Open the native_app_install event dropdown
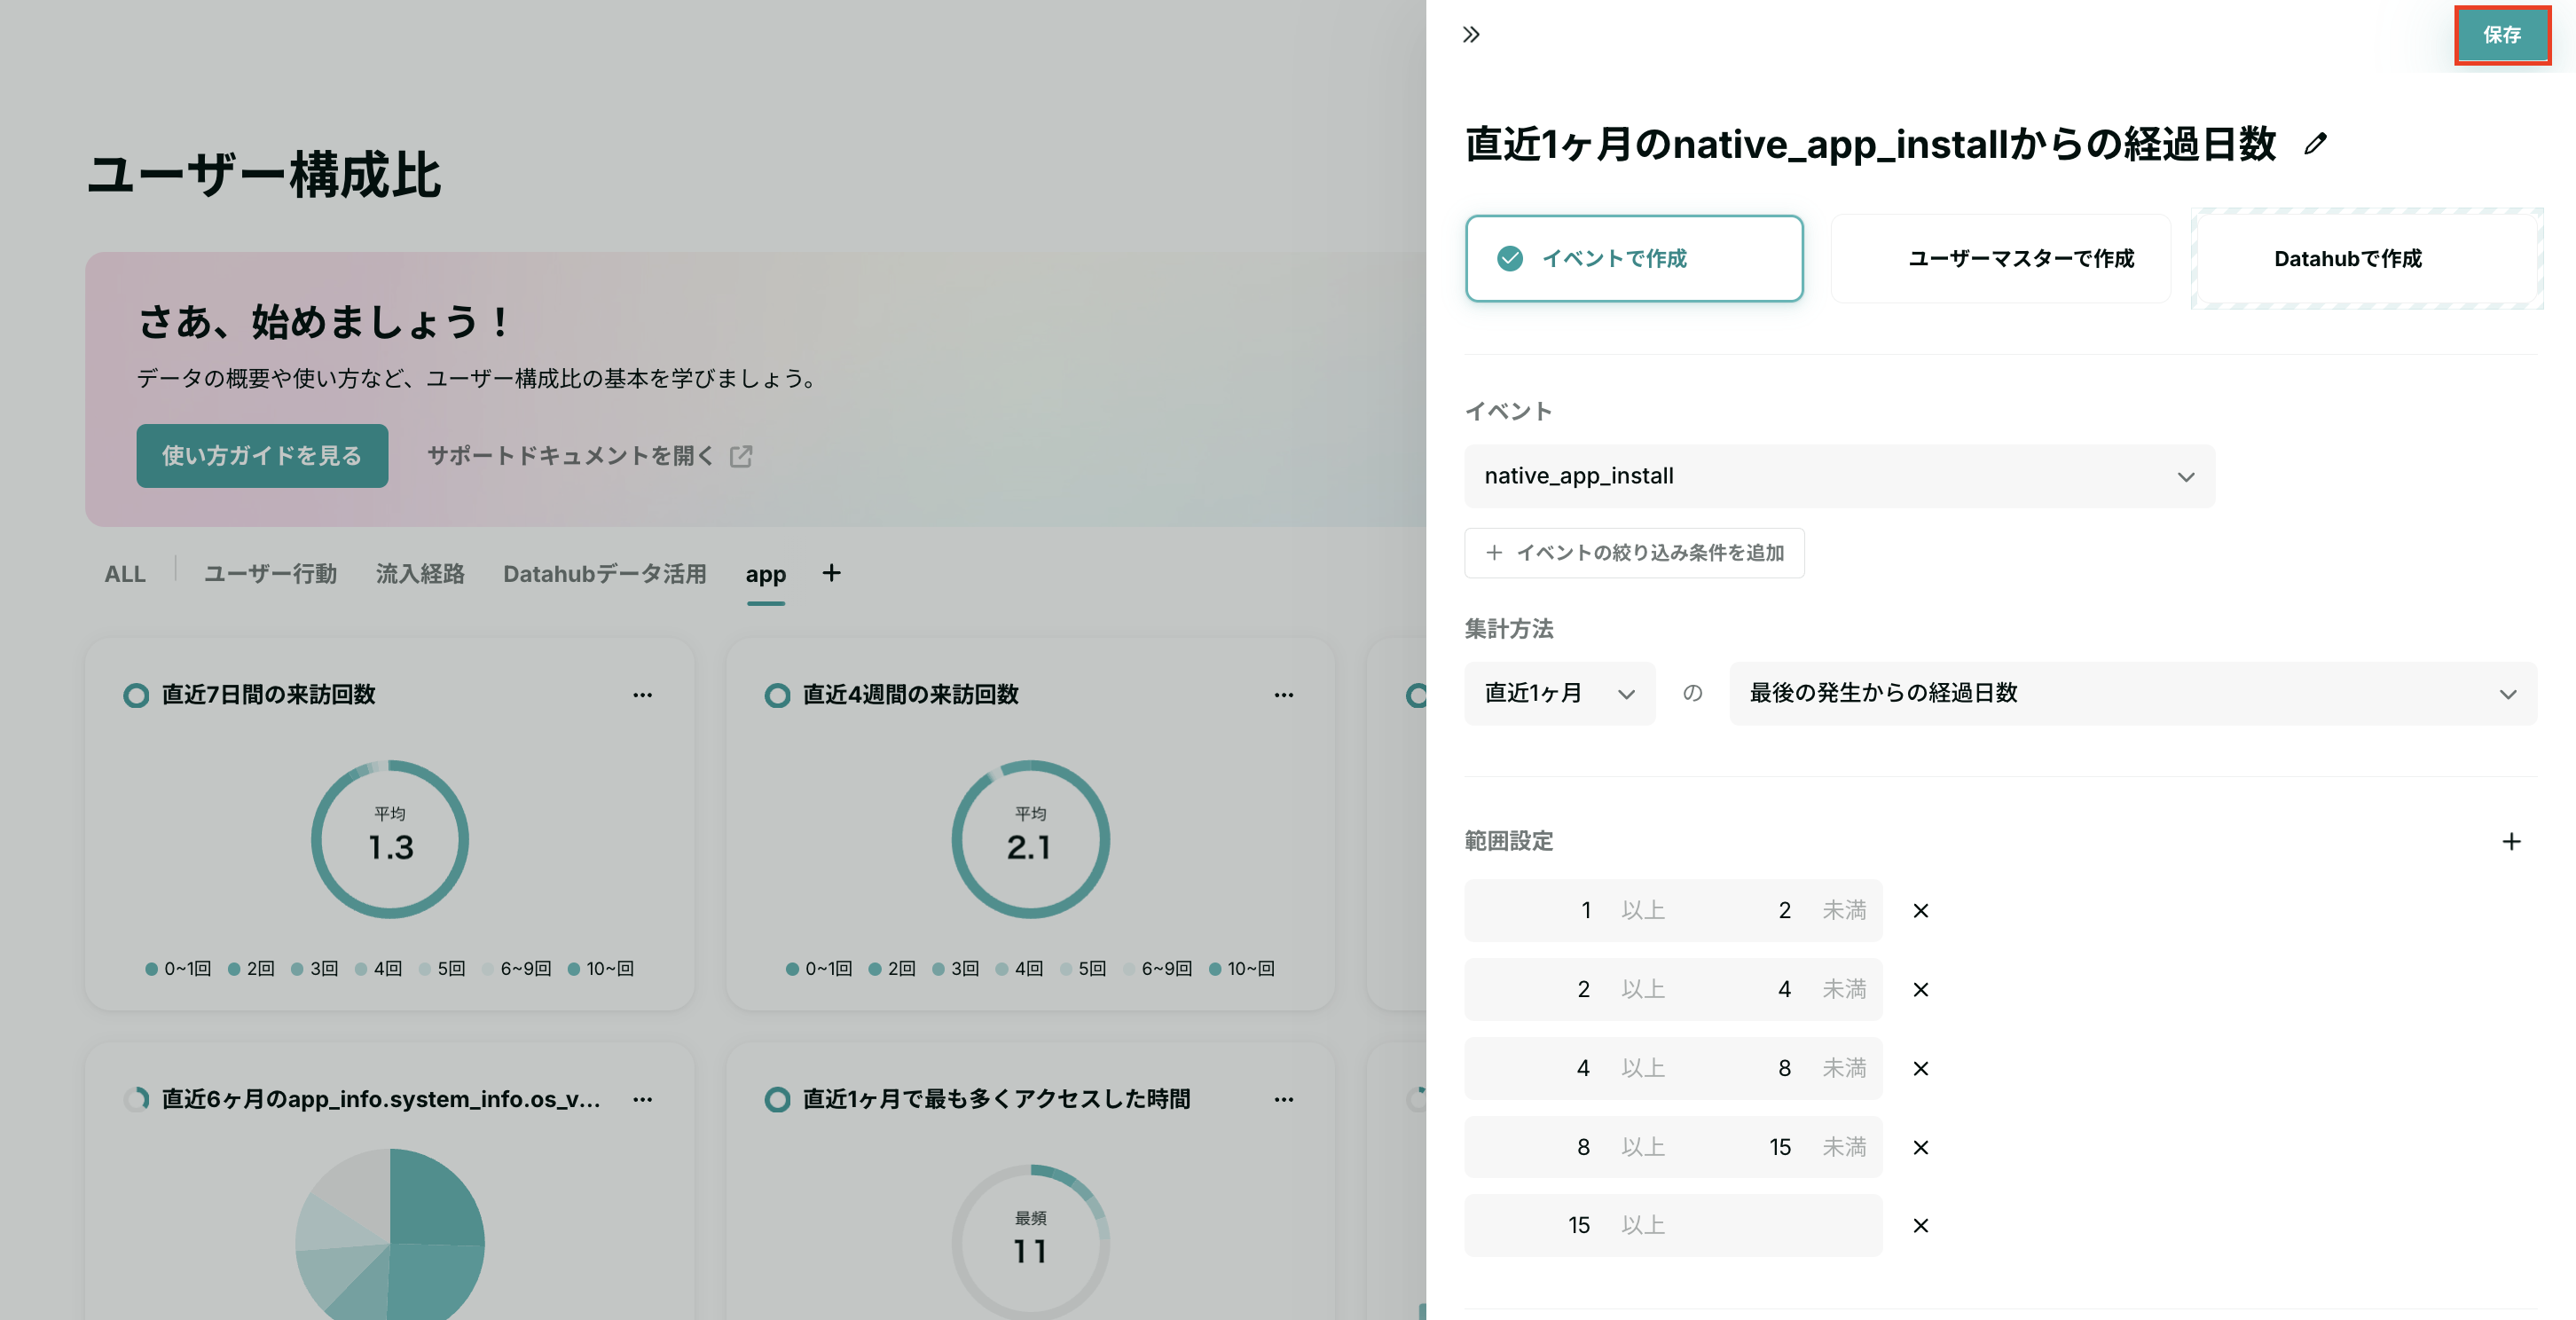This screenshot has height=1320, width=2576. click(x=1839, y=476)
